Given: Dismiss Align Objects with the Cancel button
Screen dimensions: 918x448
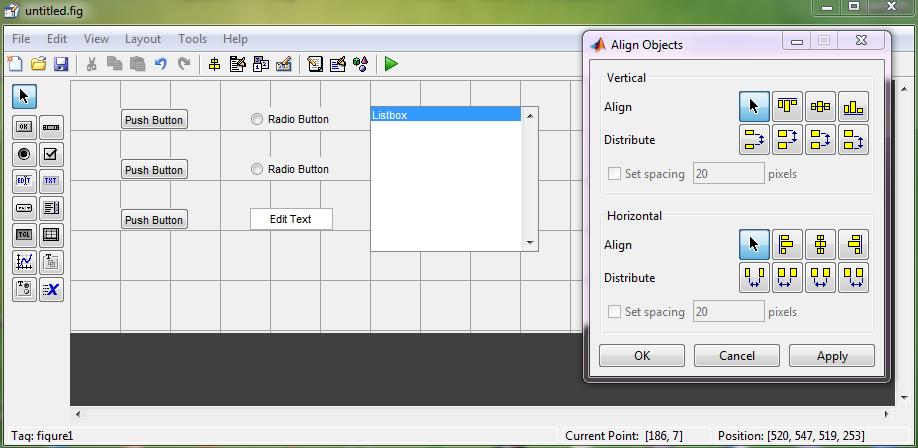Looking at the screenshot, I should click(x=737, y=355).
